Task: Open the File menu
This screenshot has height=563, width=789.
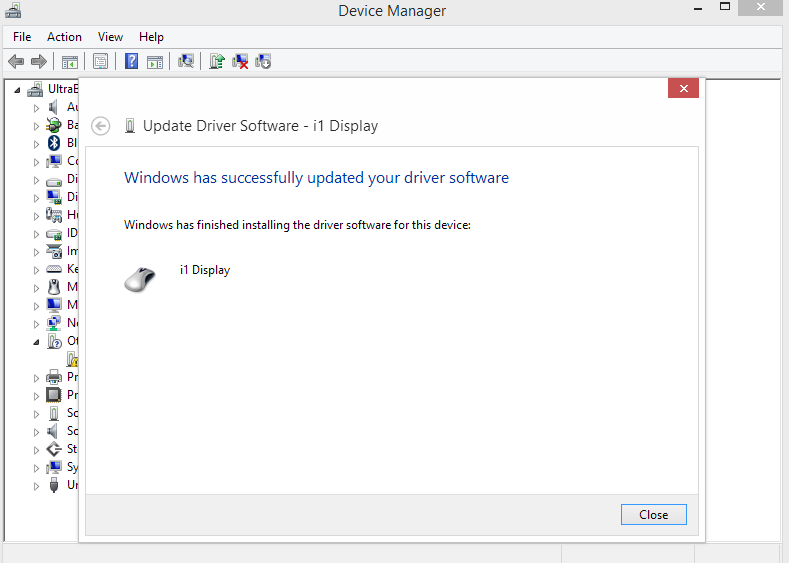Action: pyautogui.click(x=22, y=37)
